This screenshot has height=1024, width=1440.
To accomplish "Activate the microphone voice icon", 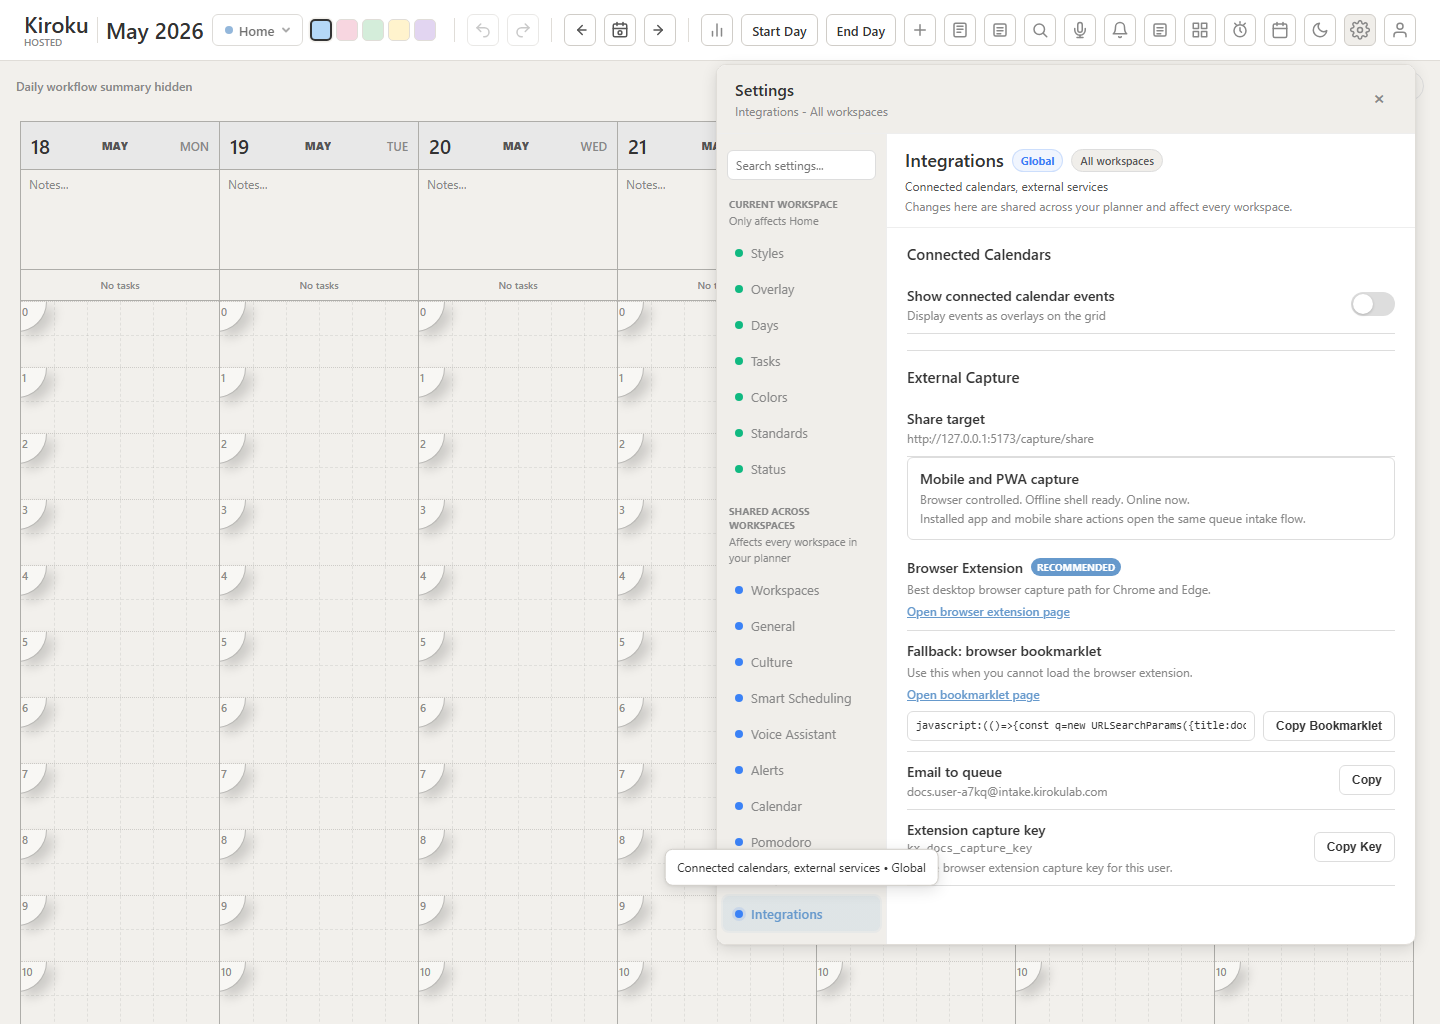I will (1080, 30).
